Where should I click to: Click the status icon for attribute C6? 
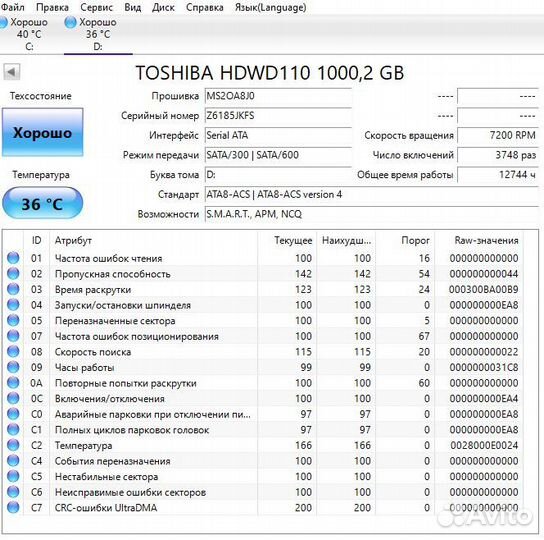pyautogui.click(x=13, y=492)
